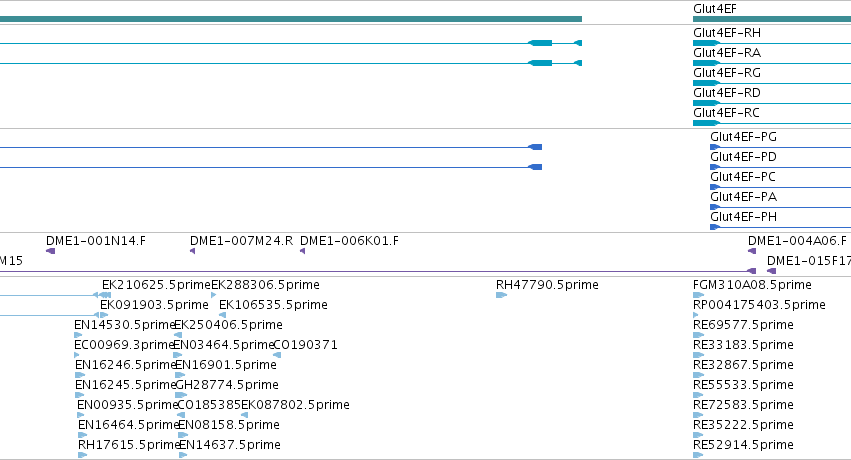
Task: Select the EK288306.5prime EST arrow
Action: coord(213,295)
